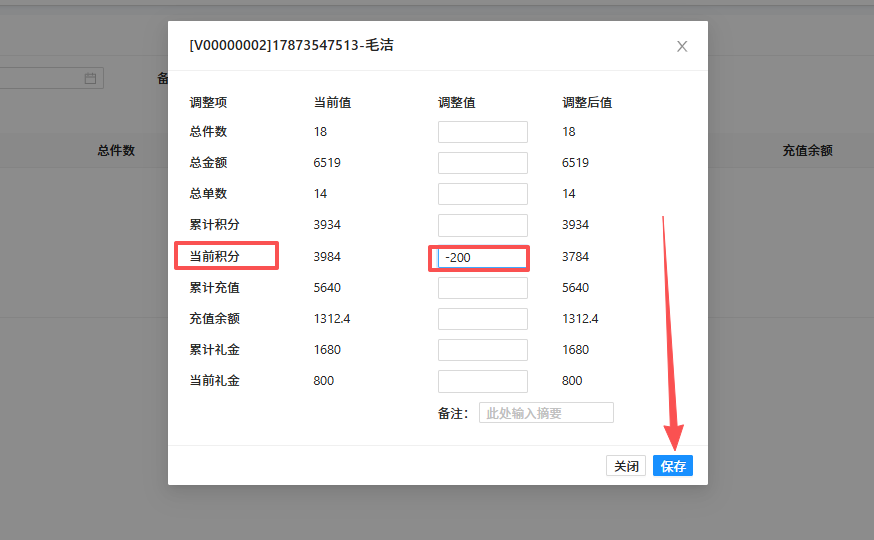Click background table header 充值余额

(x=807, y=150)
